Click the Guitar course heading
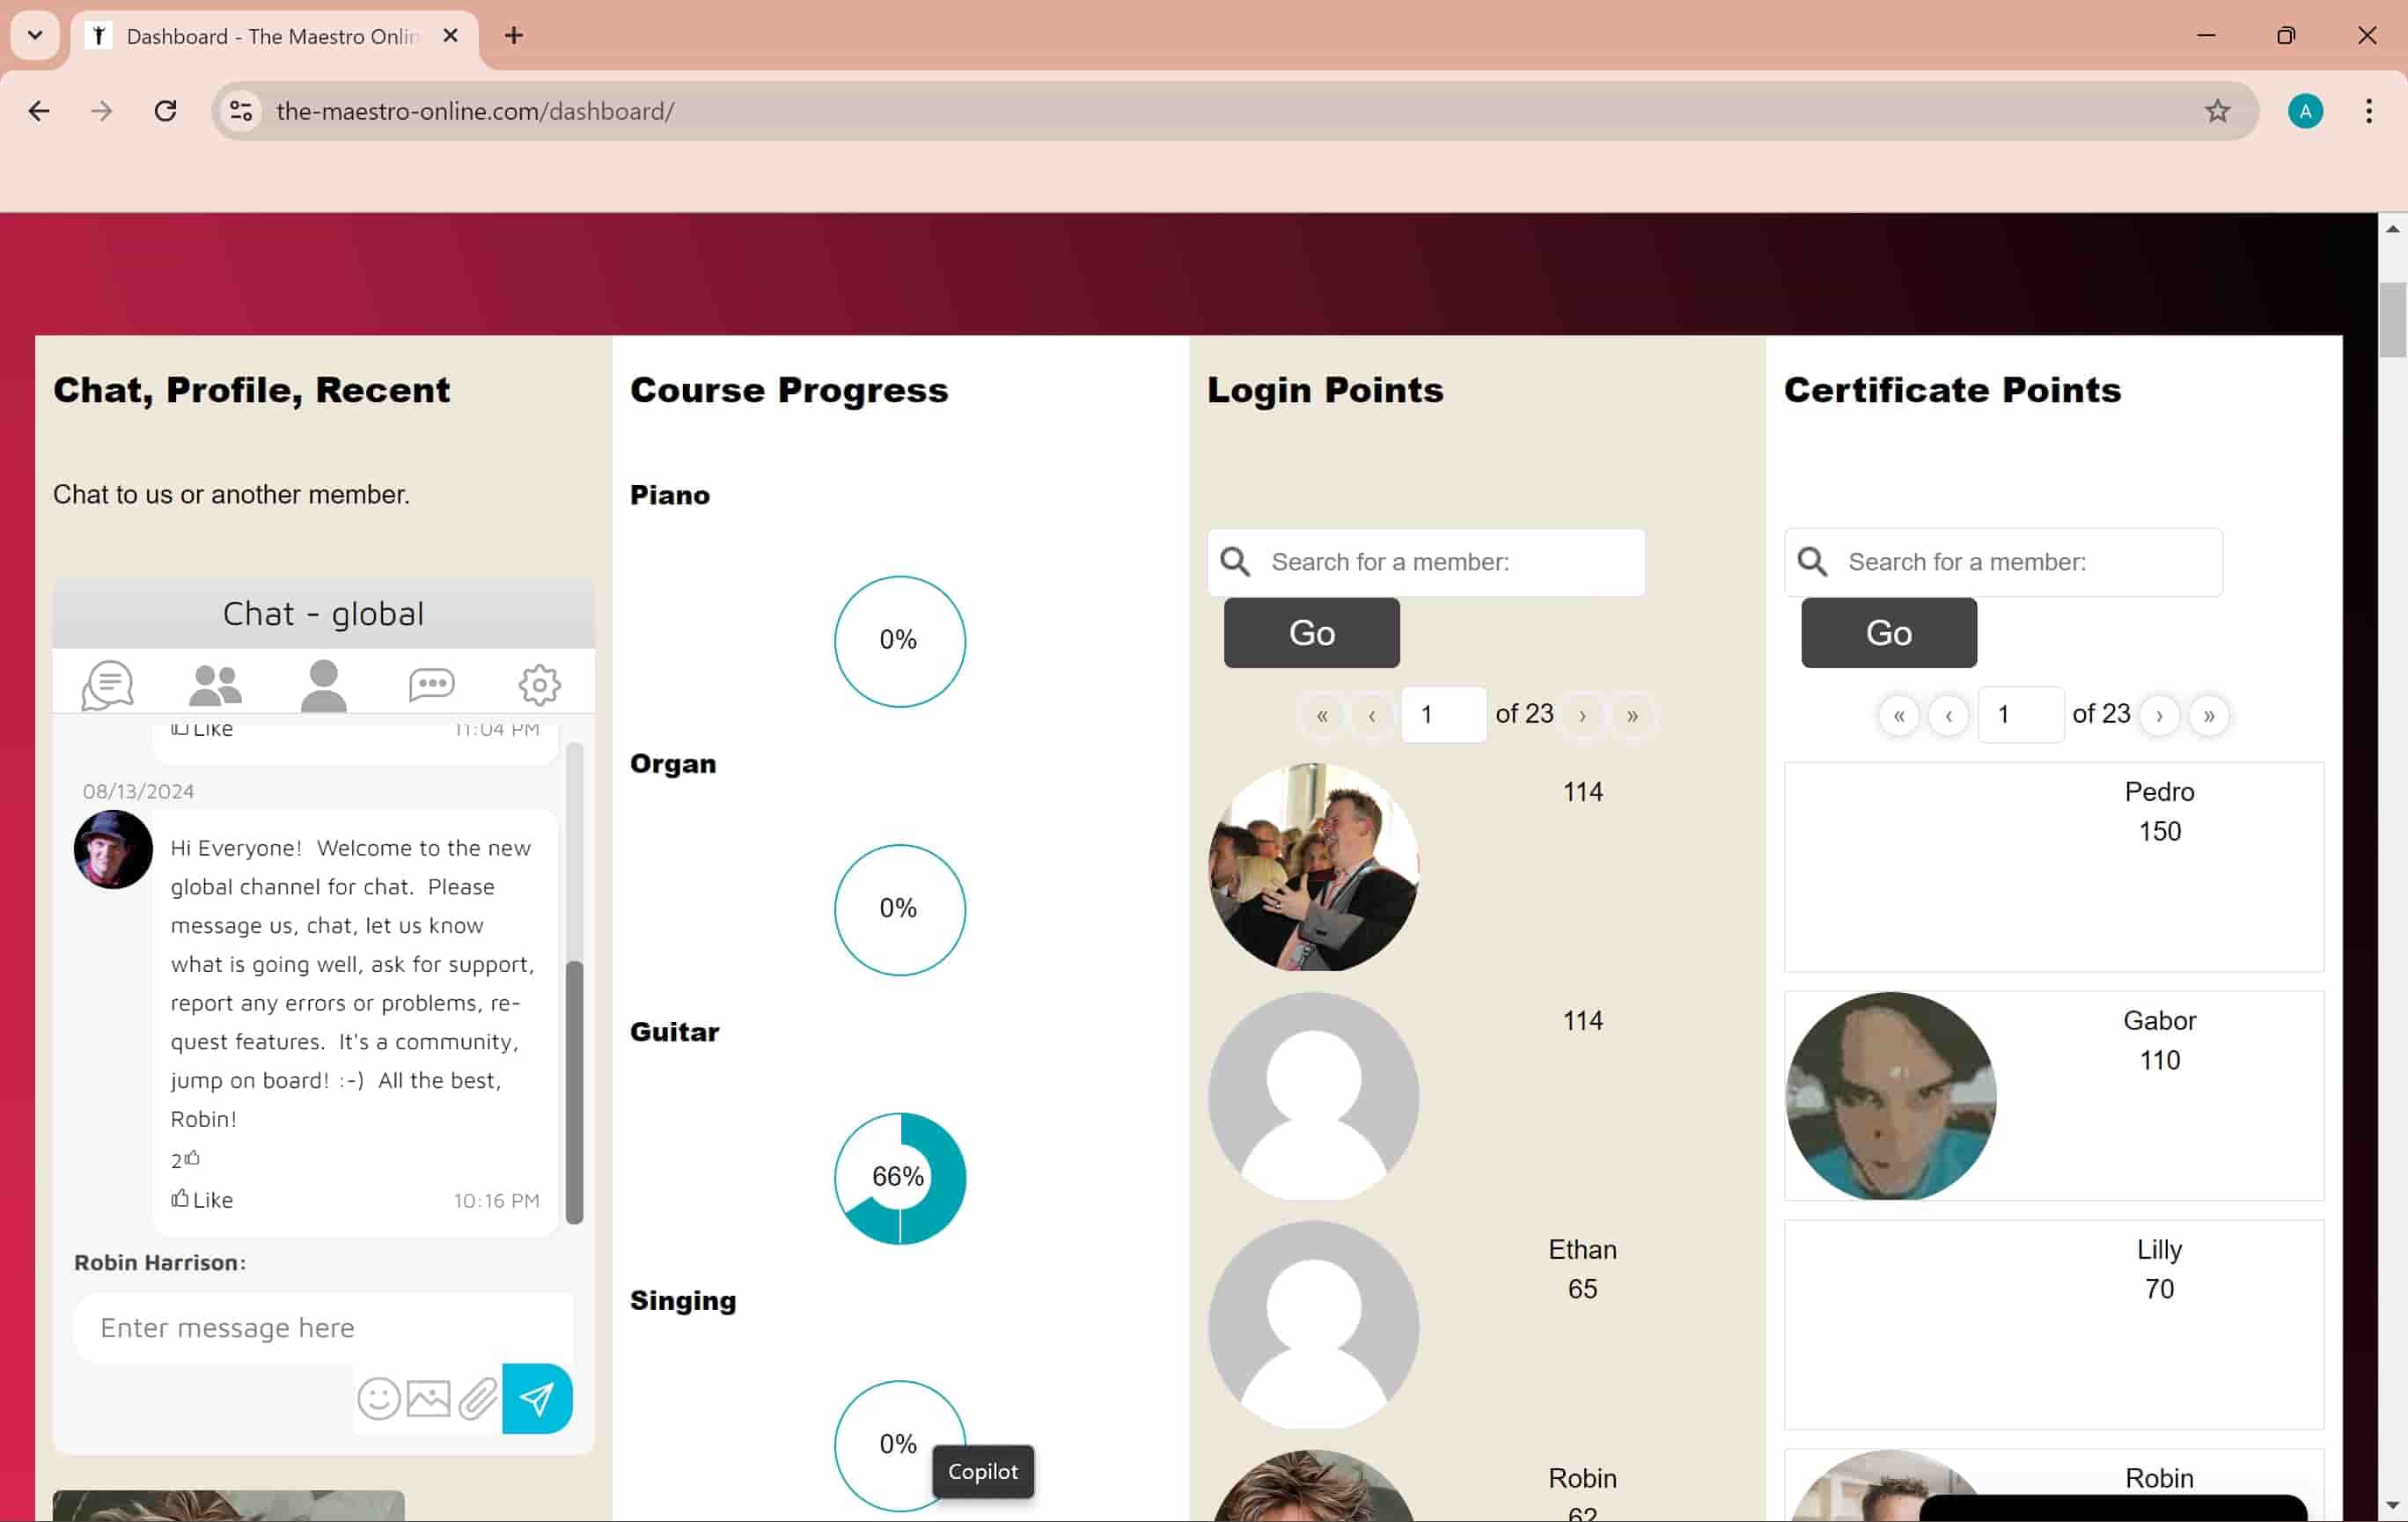The height and width of the screenshot is (1522, 2408). click(x=674, y=1032)
